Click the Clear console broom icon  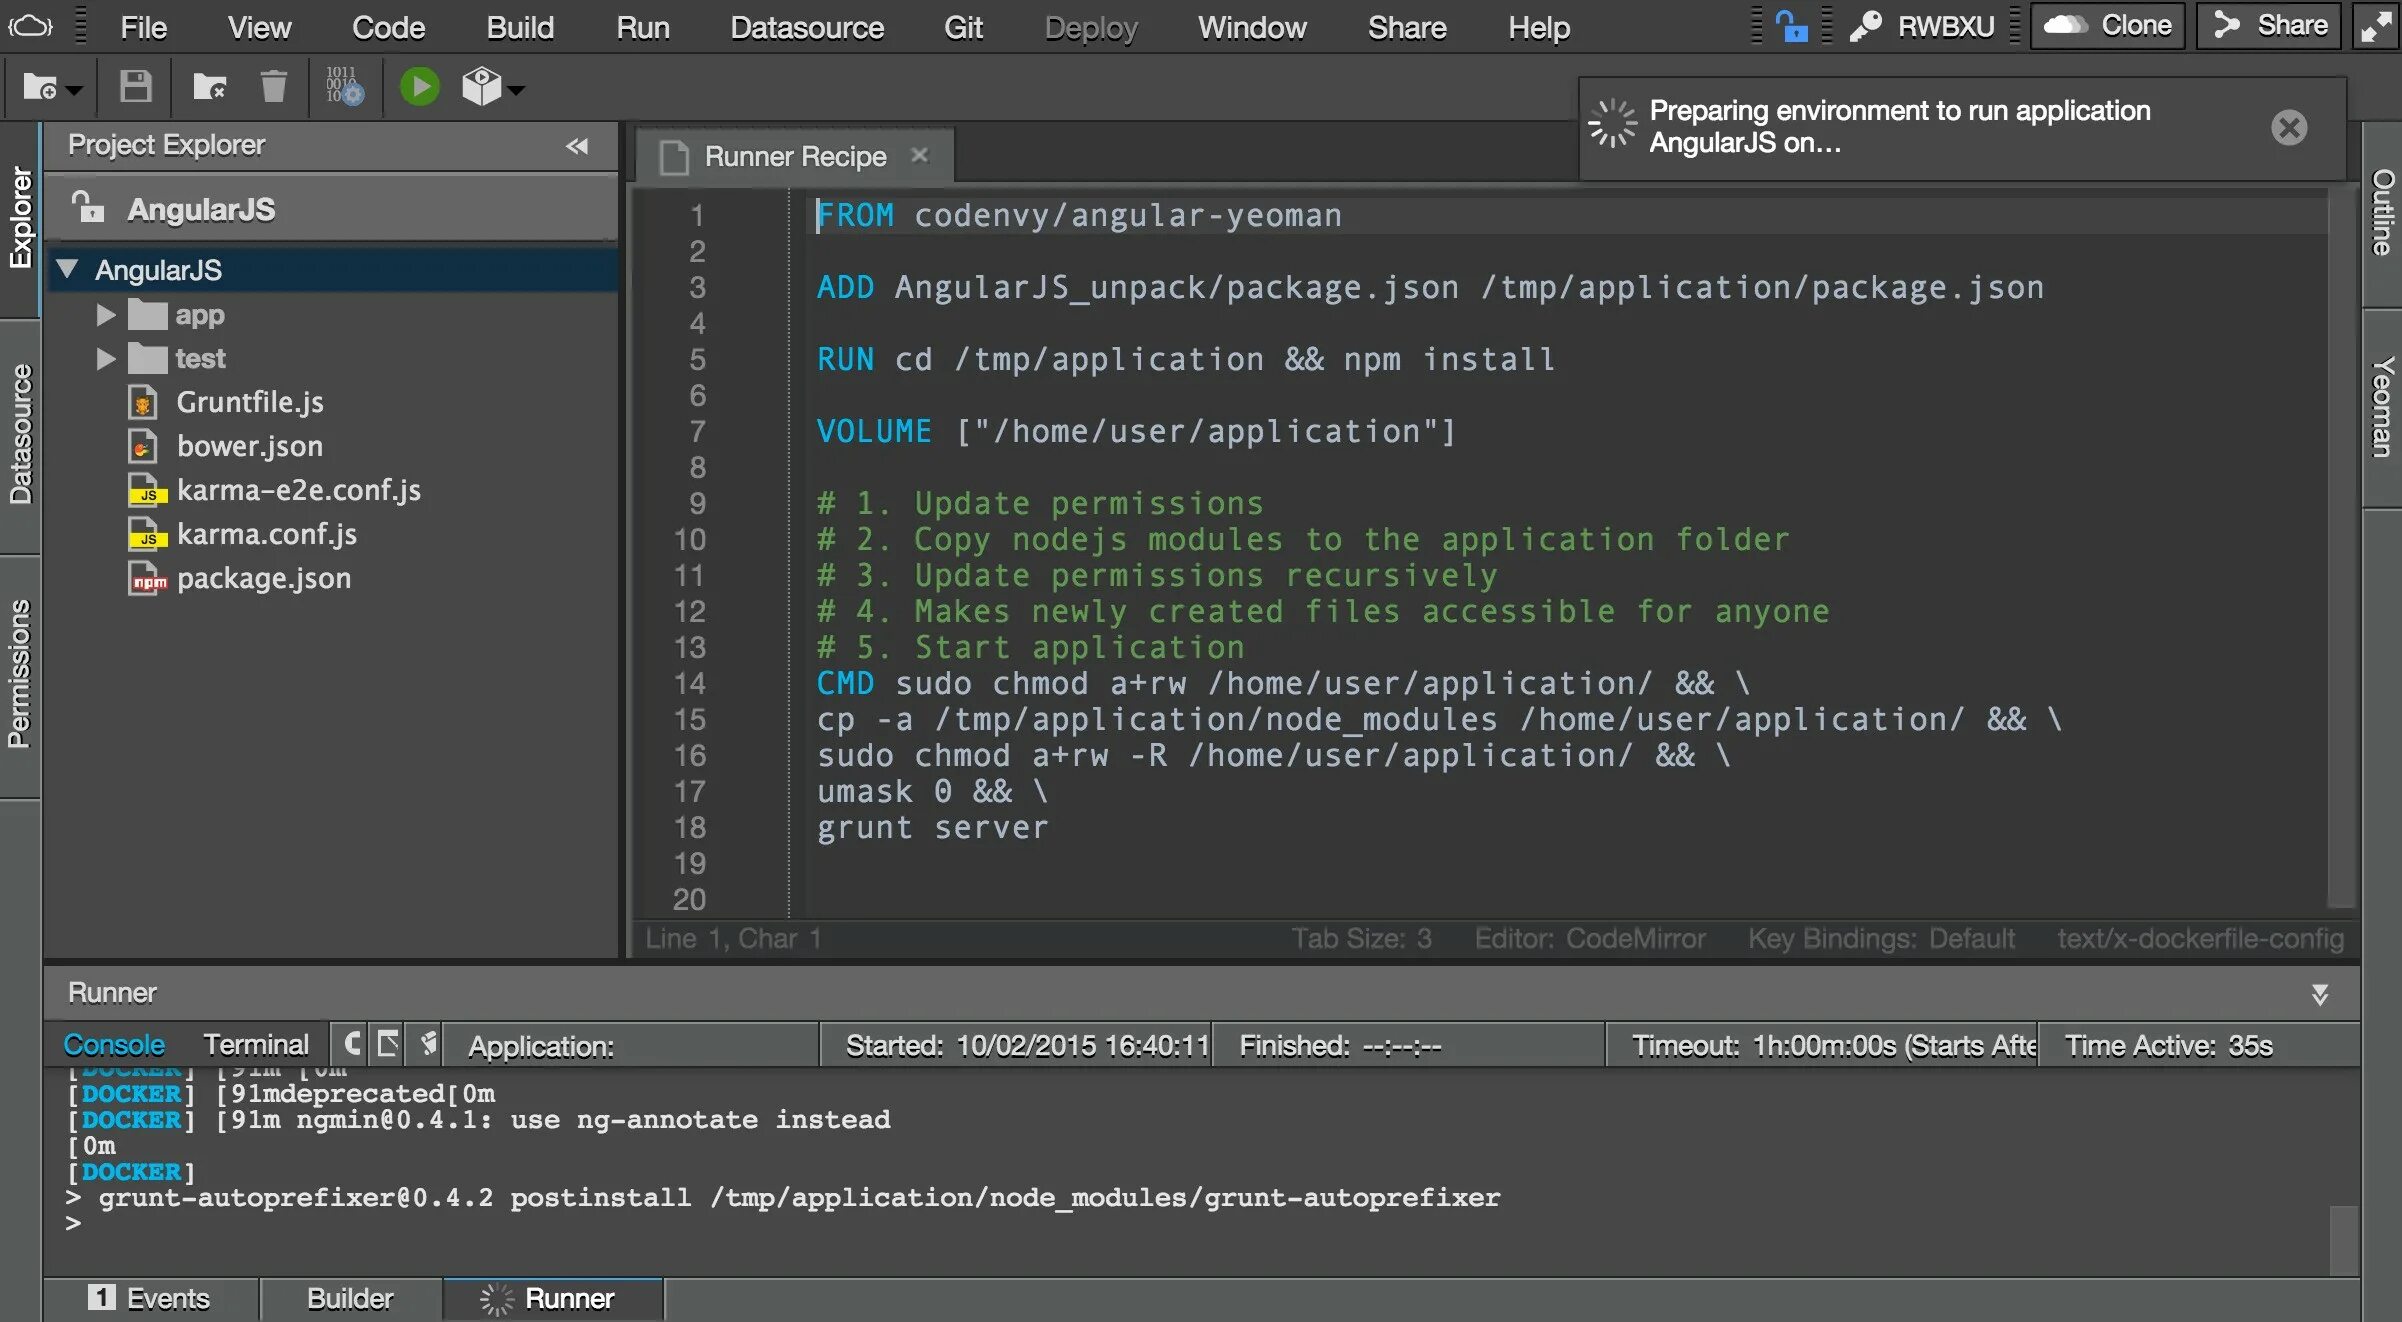coord(428,1044)
